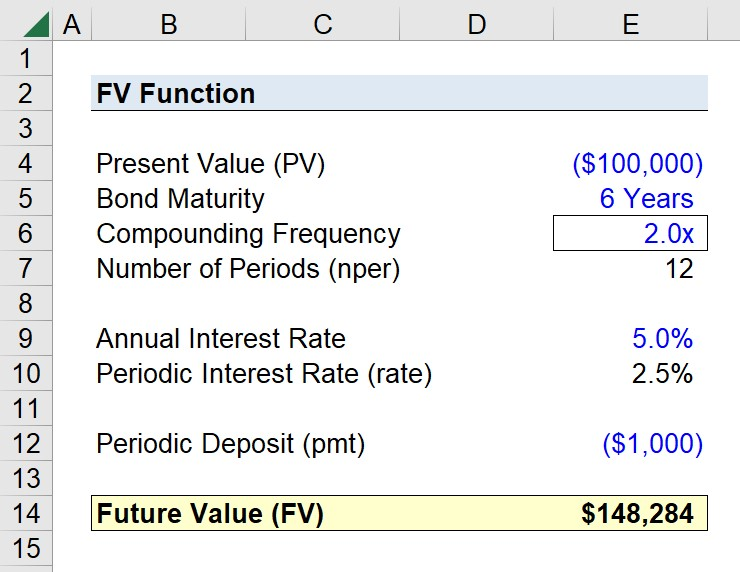The height and width of the screenshot is (572, 740).
Task: Select column E header
Action: tap(630, 23)
